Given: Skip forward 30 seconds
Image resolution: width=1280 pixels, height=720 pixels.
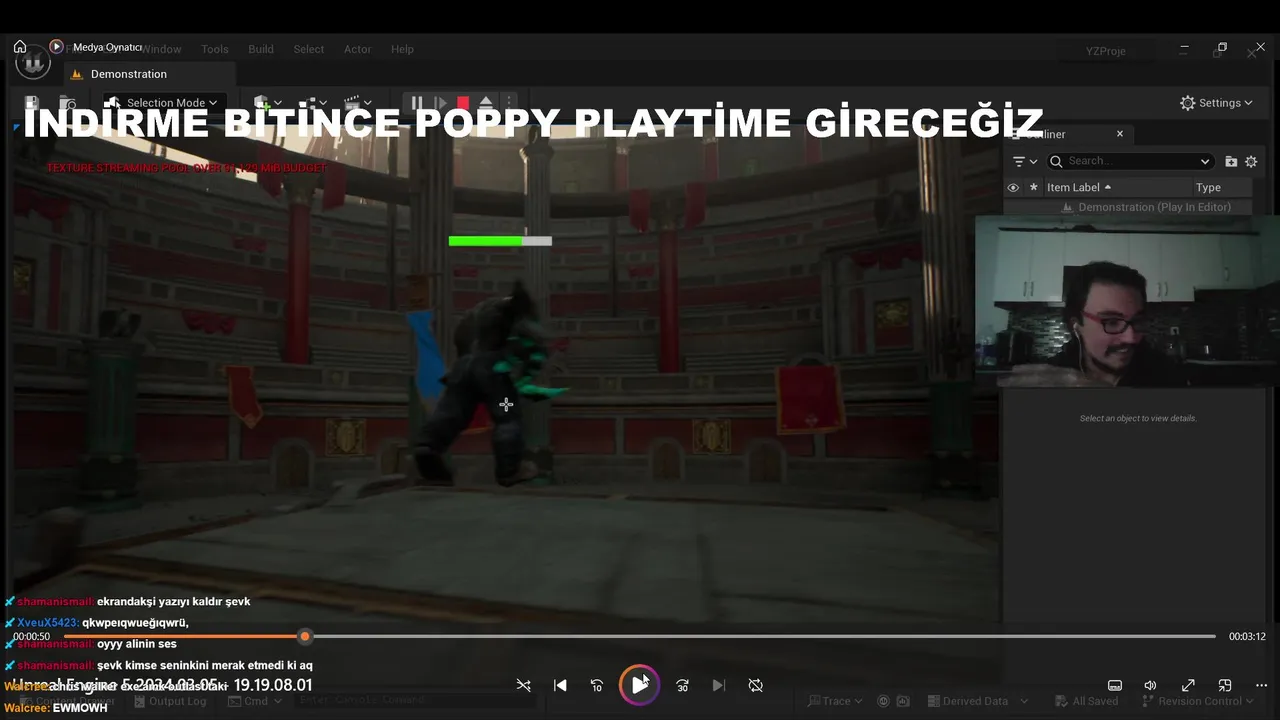Looking at the screenshot, I should [682, 685].
